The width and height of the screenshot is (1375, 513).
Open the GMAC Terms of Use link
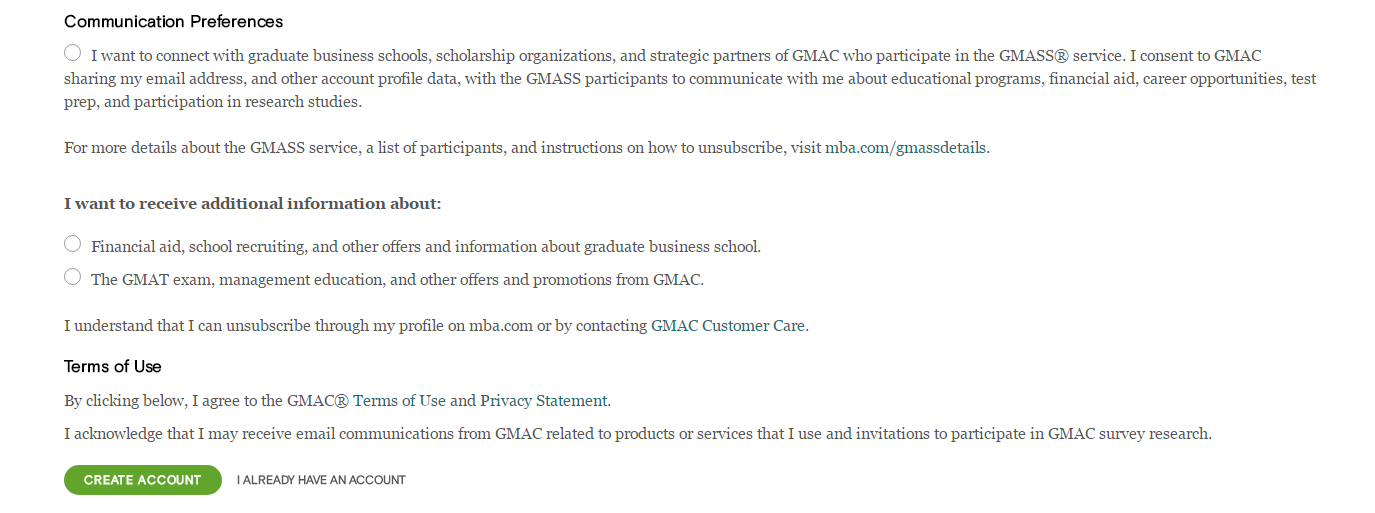tap(399, 401)
